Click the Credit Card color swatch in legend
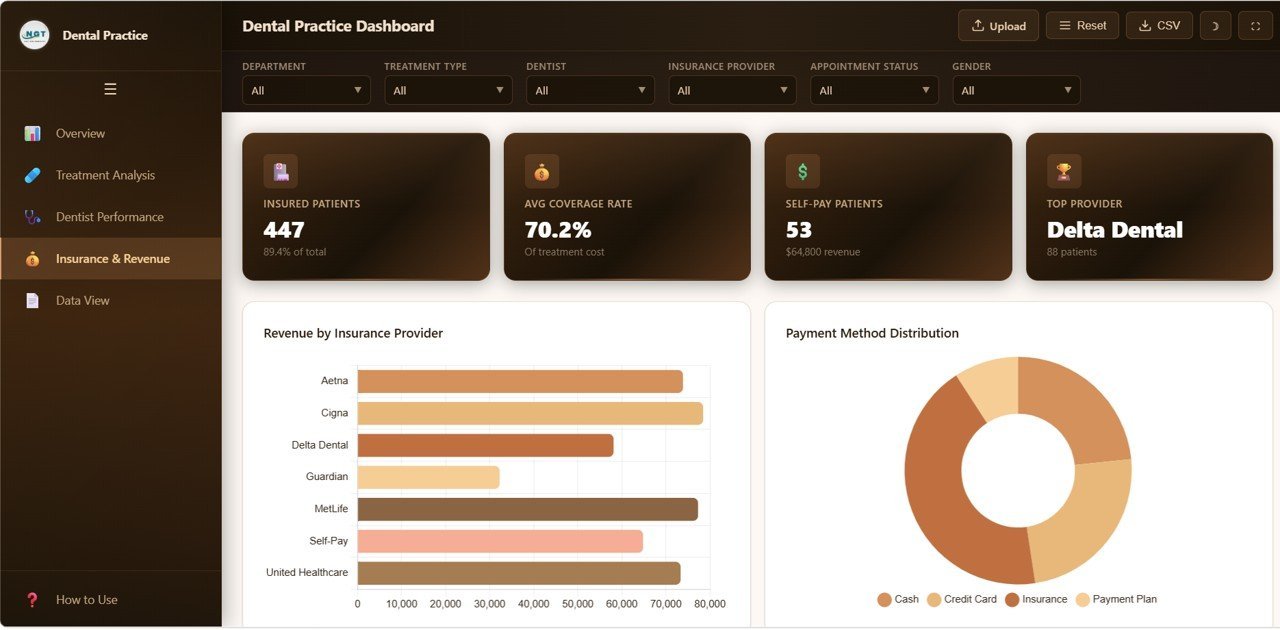The image size is (1280, 630). [x=935, y=598]
